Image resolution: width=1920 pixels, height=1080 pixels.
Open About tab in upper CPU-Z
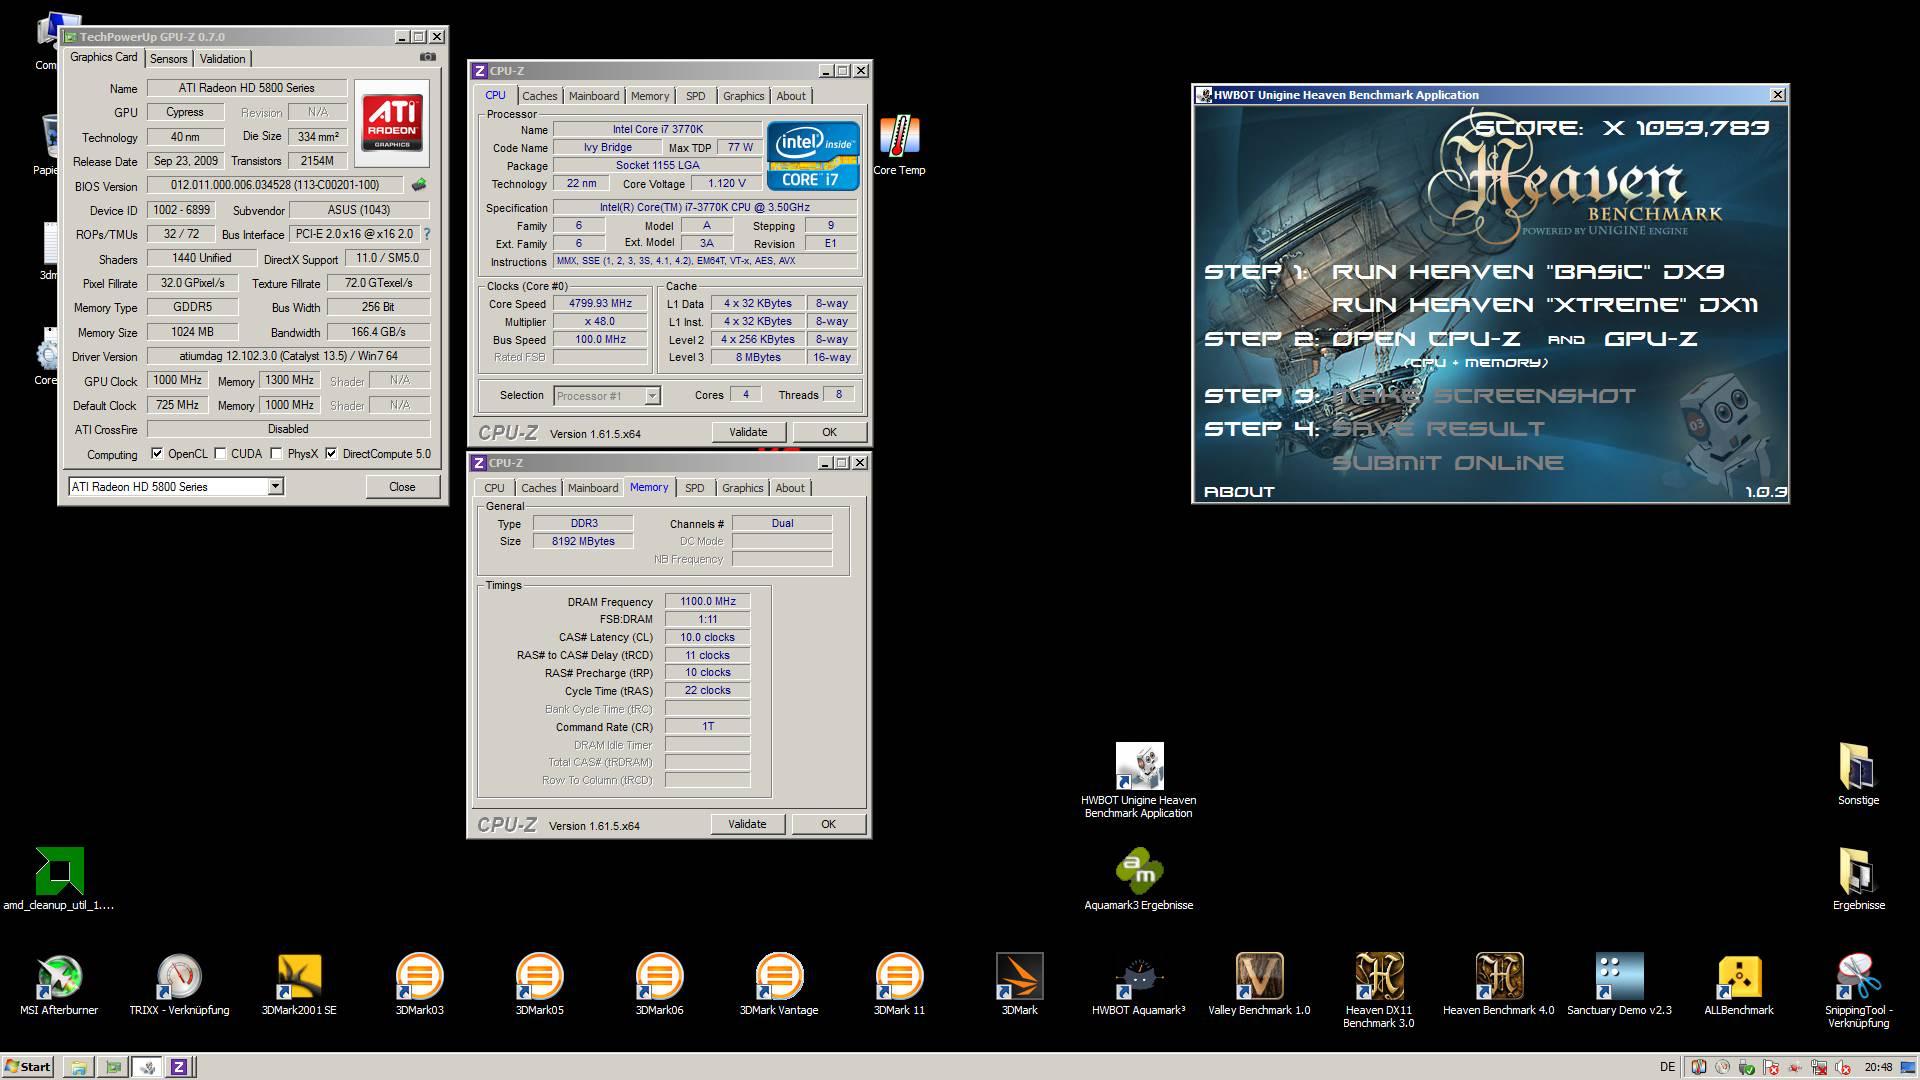[791, 96]
